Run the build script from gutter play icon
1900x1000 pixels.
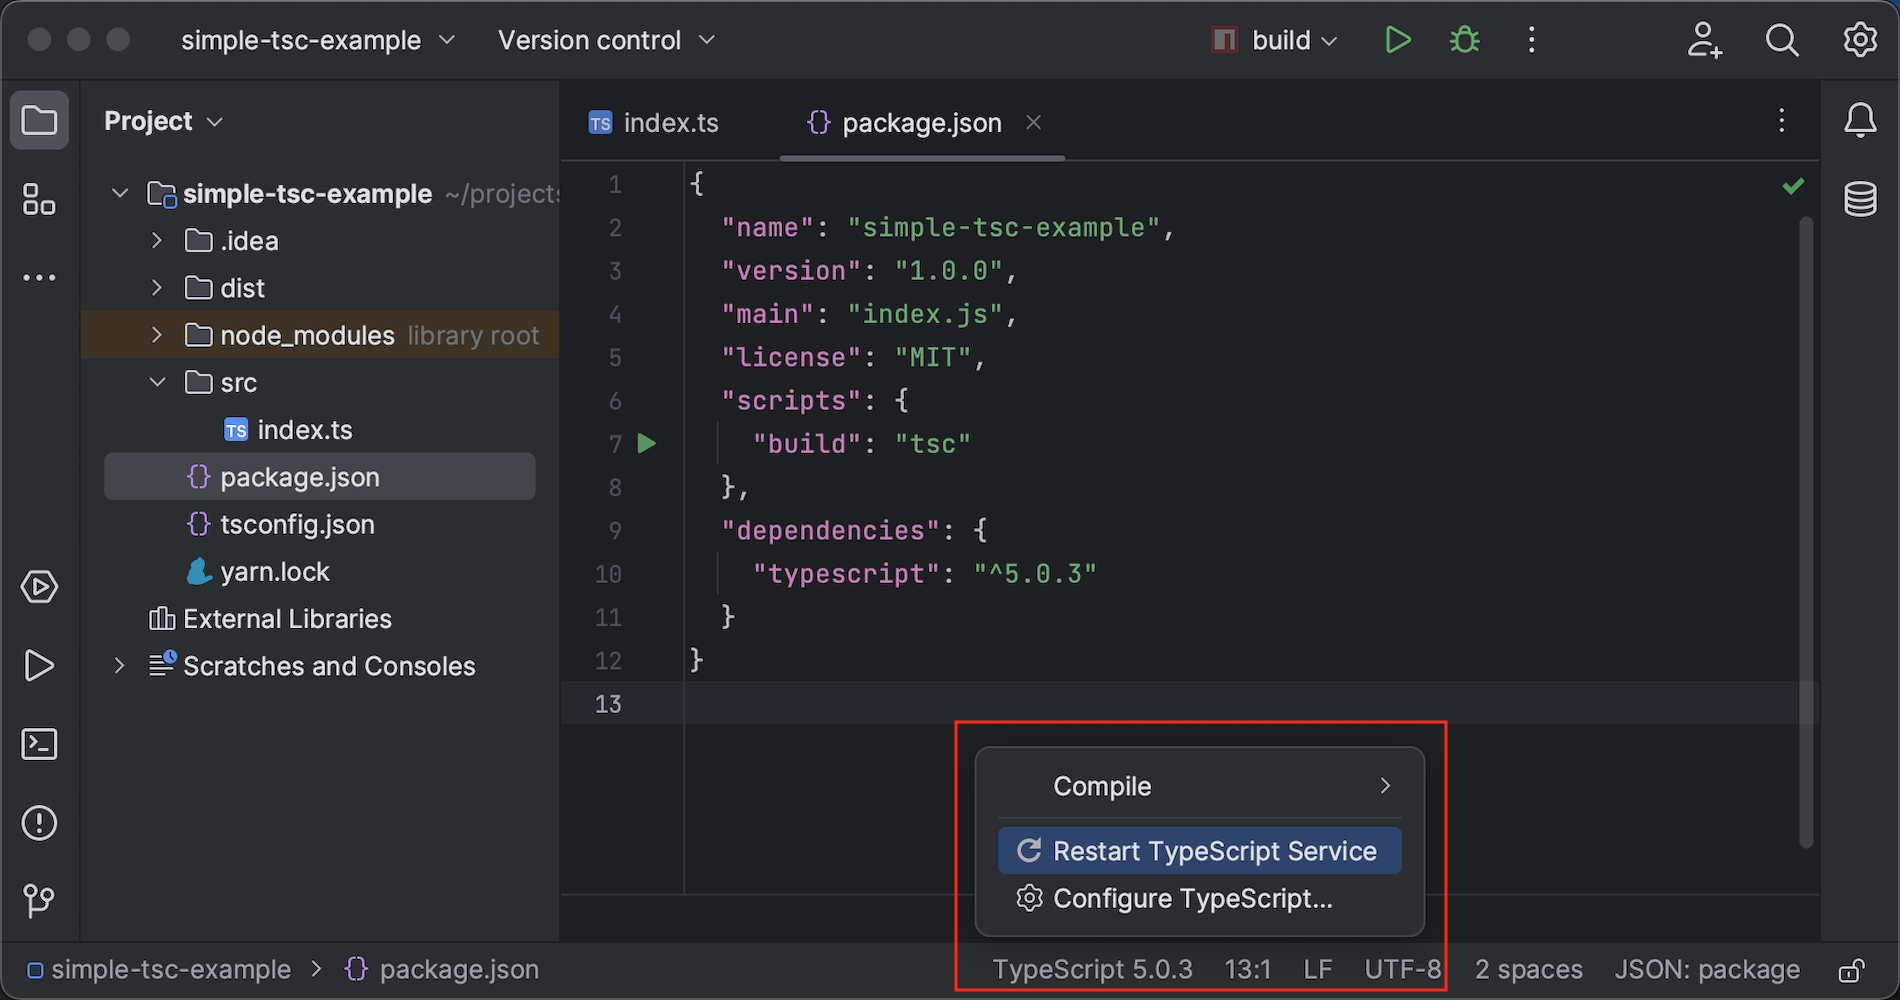[646, 443]
